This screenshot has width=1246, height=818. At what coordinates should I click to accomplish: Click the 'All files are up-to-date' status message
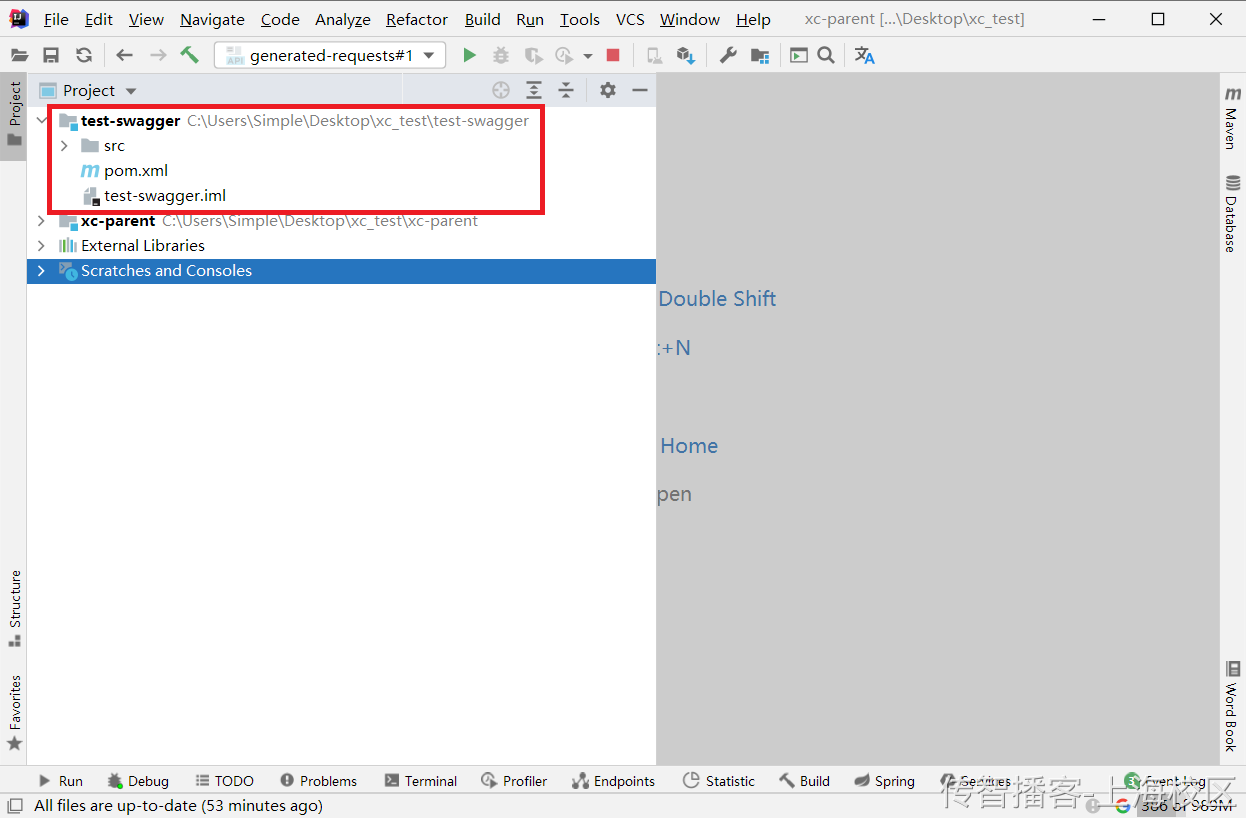178,806
